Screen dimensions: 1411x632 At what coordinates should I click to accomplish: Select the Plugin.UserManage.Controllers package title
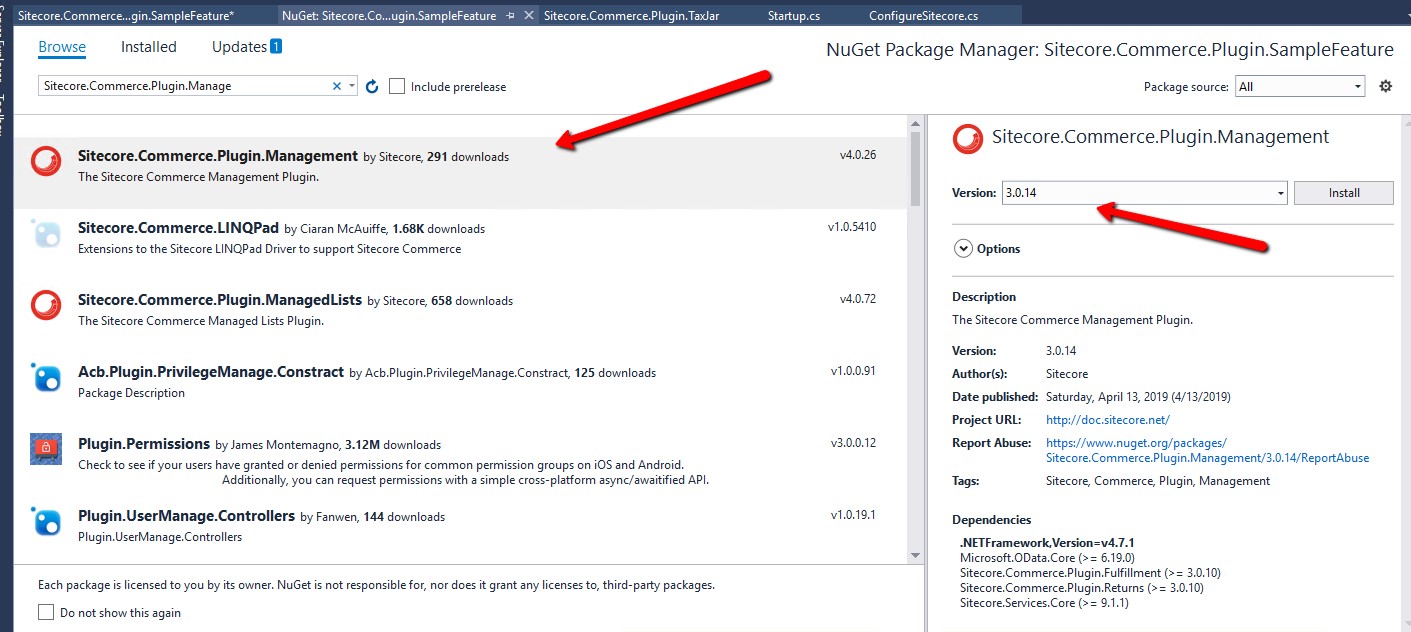coord(187,516)
